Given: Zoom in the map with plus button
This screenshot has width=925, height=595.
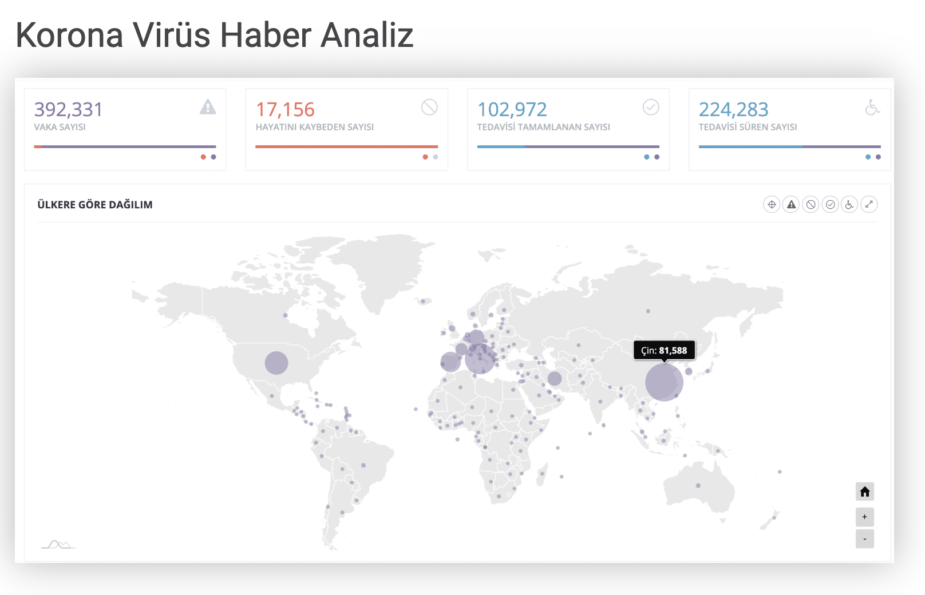Looking at the screenshot, I should (x=865, y=517).
